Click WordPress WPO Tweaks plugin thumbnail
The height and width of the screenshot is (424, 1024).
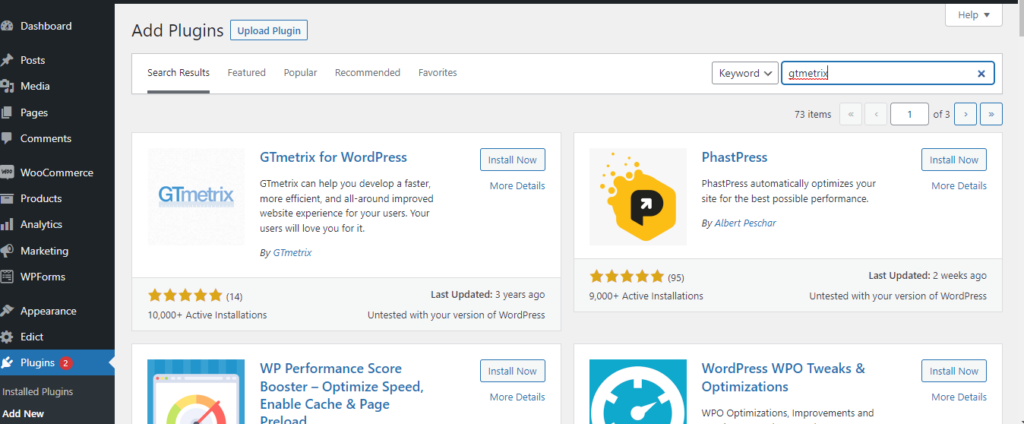(x=638, y=391)
